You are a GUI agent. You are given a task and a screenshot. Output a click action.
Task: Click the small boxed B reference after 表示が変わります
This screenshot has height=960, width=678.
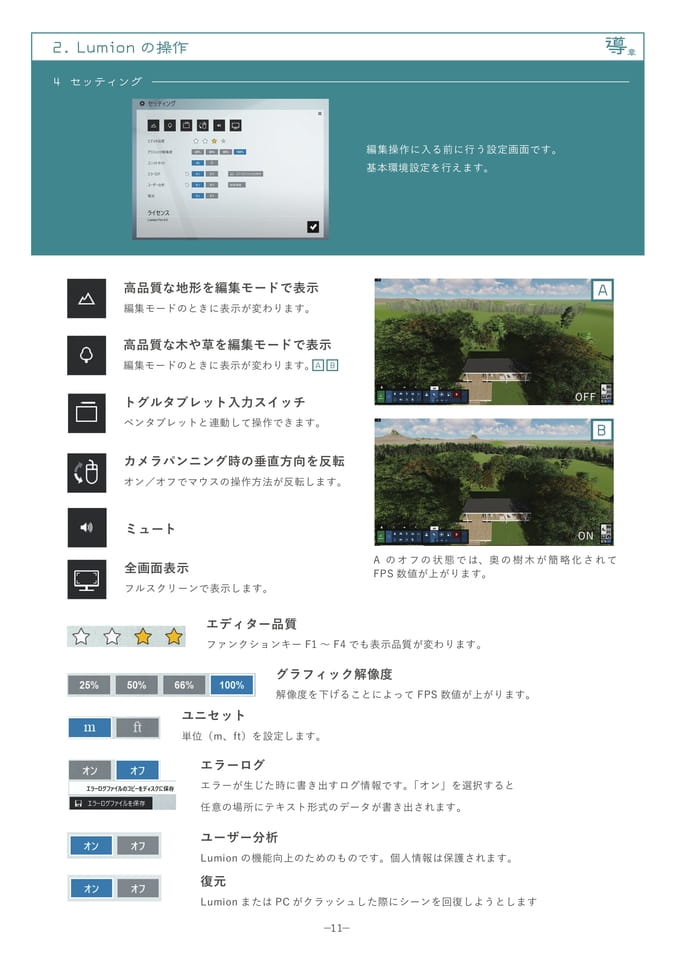tap(332, 366)
